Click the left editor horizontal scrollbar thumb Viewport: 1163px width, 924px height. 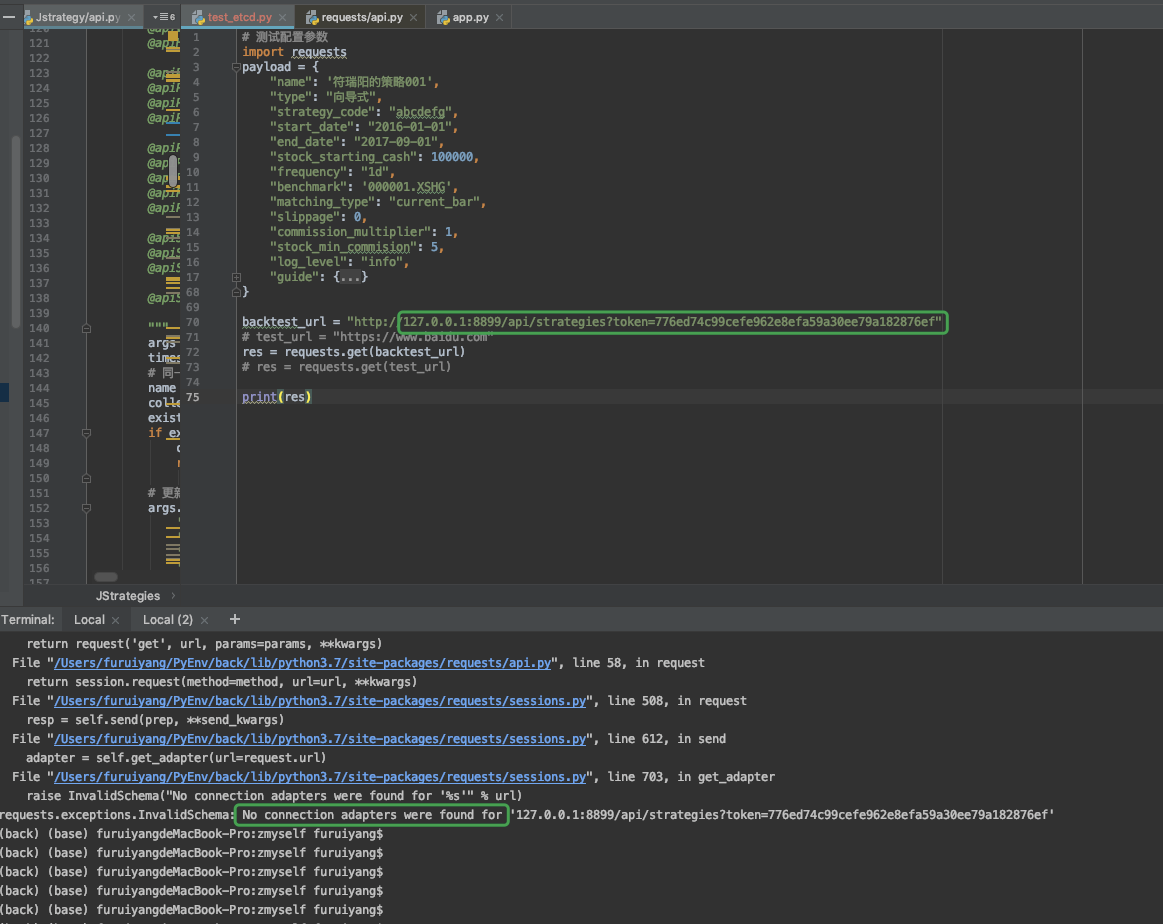pos(106,577)
